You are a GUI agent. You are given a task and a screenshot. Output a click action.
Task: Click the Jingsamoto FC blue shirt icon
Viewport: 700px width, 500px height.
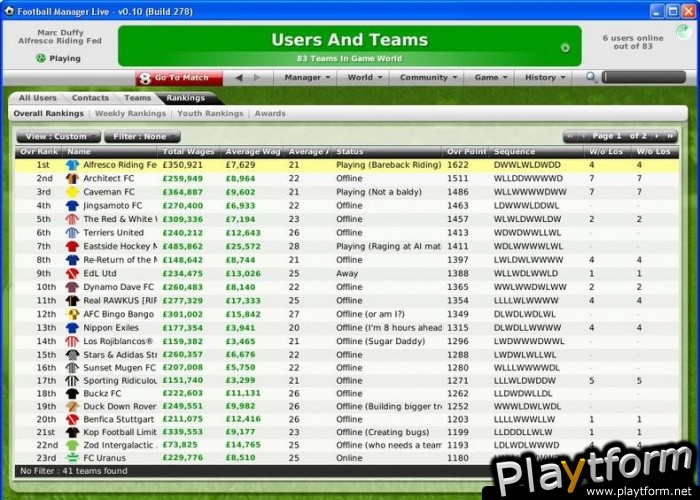(72, 206)
